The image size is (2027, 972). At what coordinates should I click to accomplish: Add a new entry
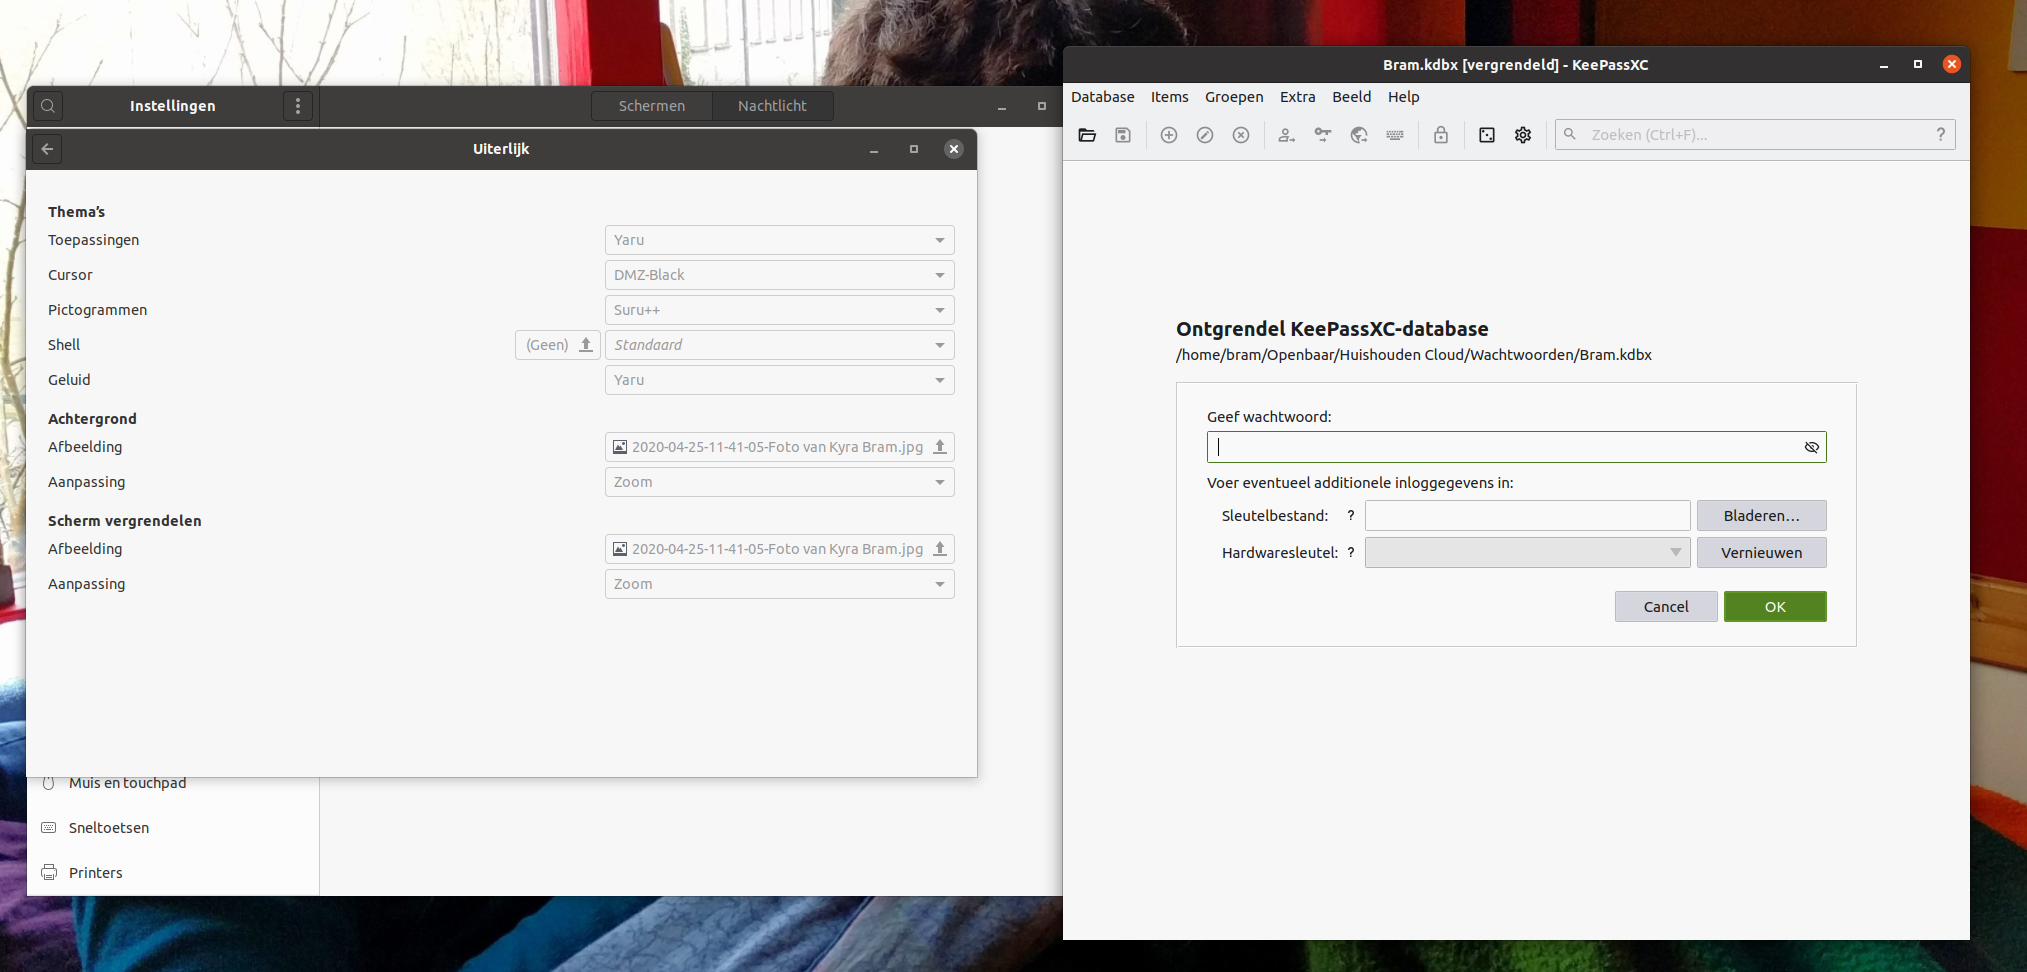click(1169, 135)
